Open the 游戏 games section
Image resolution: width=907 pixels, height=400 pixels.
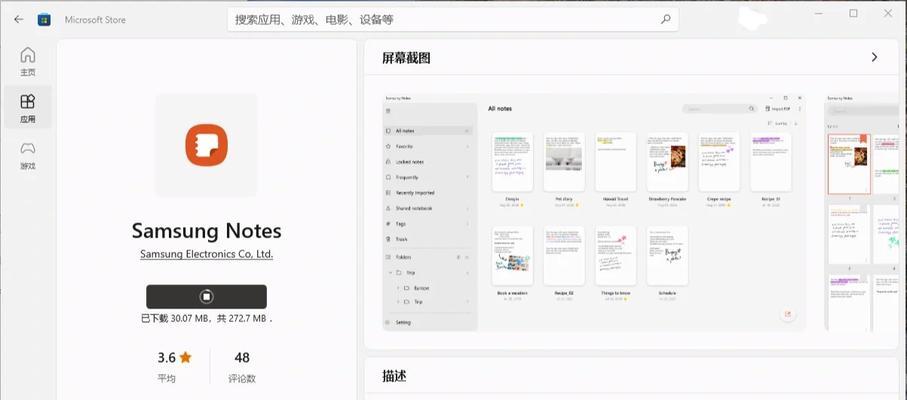click(x=28, y=155)
